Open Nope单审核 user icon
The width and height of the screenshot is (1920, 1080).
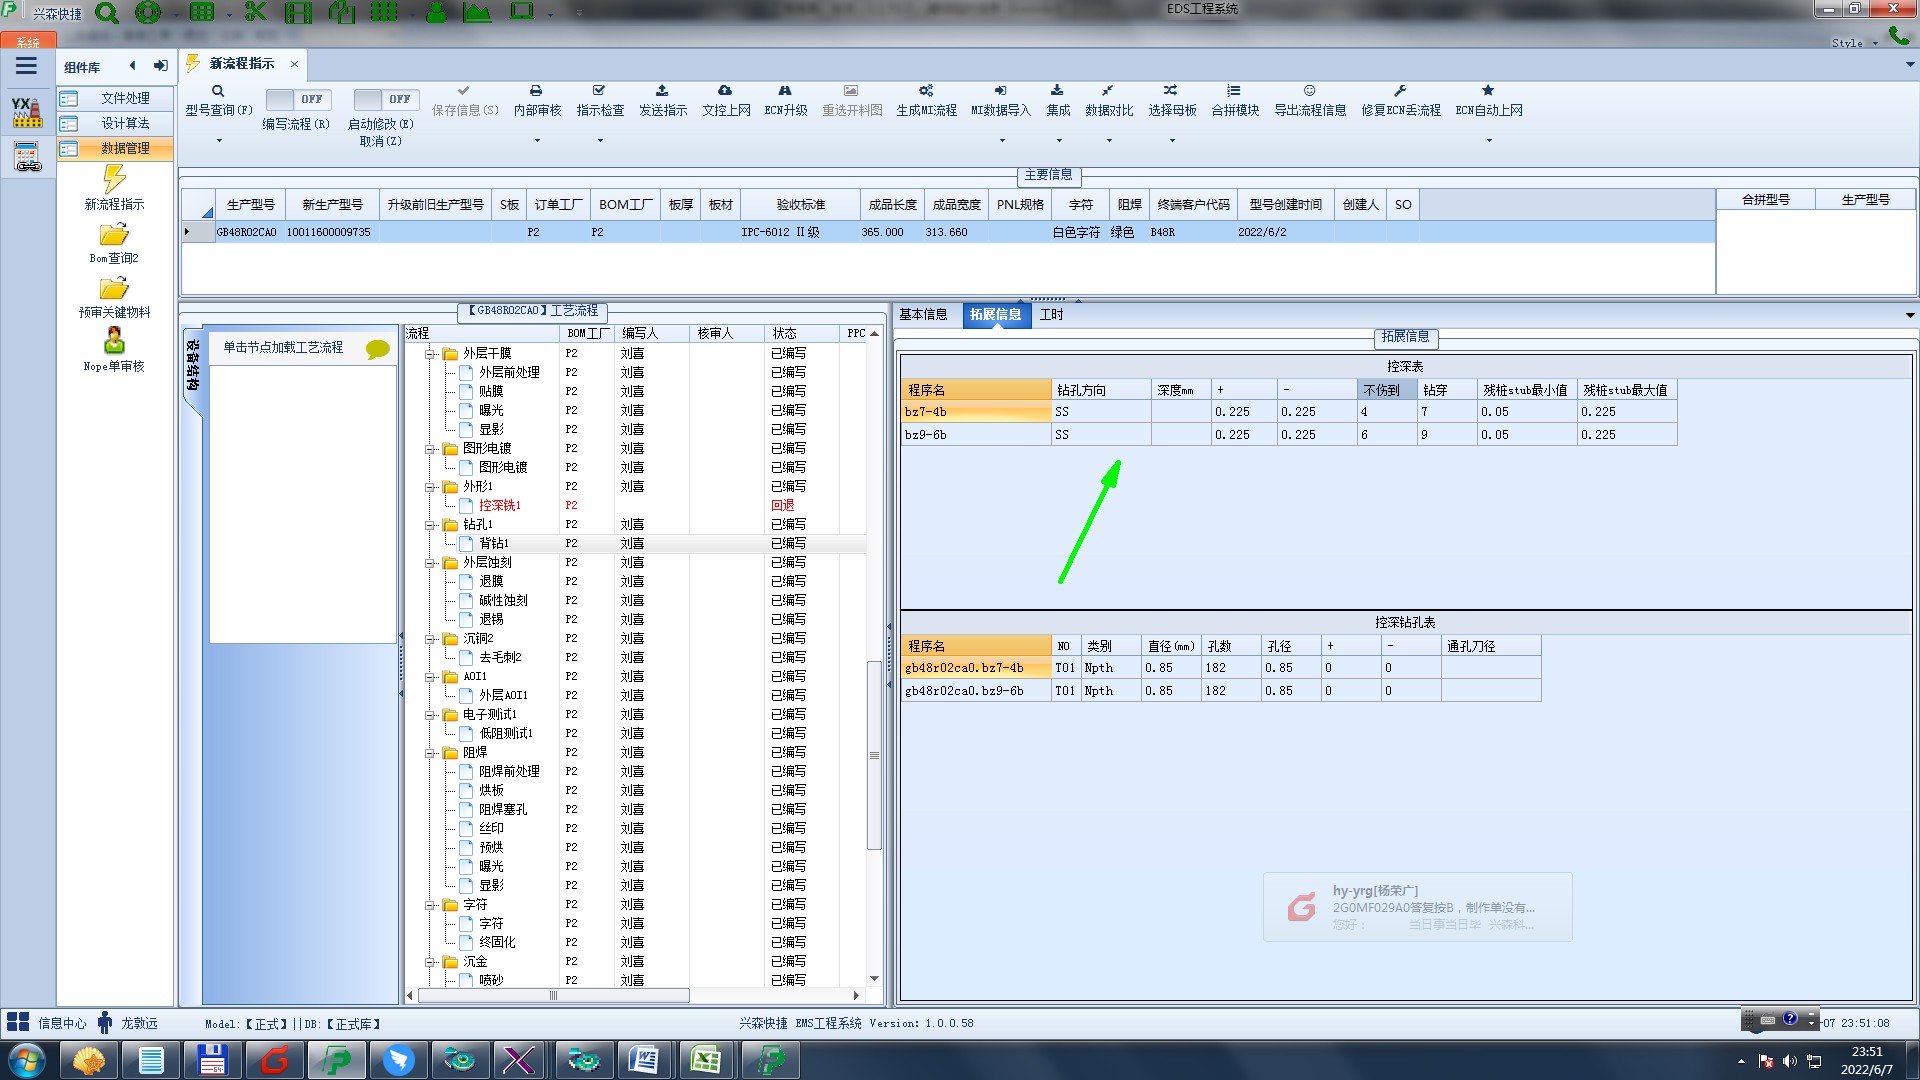tap(114, 341)
